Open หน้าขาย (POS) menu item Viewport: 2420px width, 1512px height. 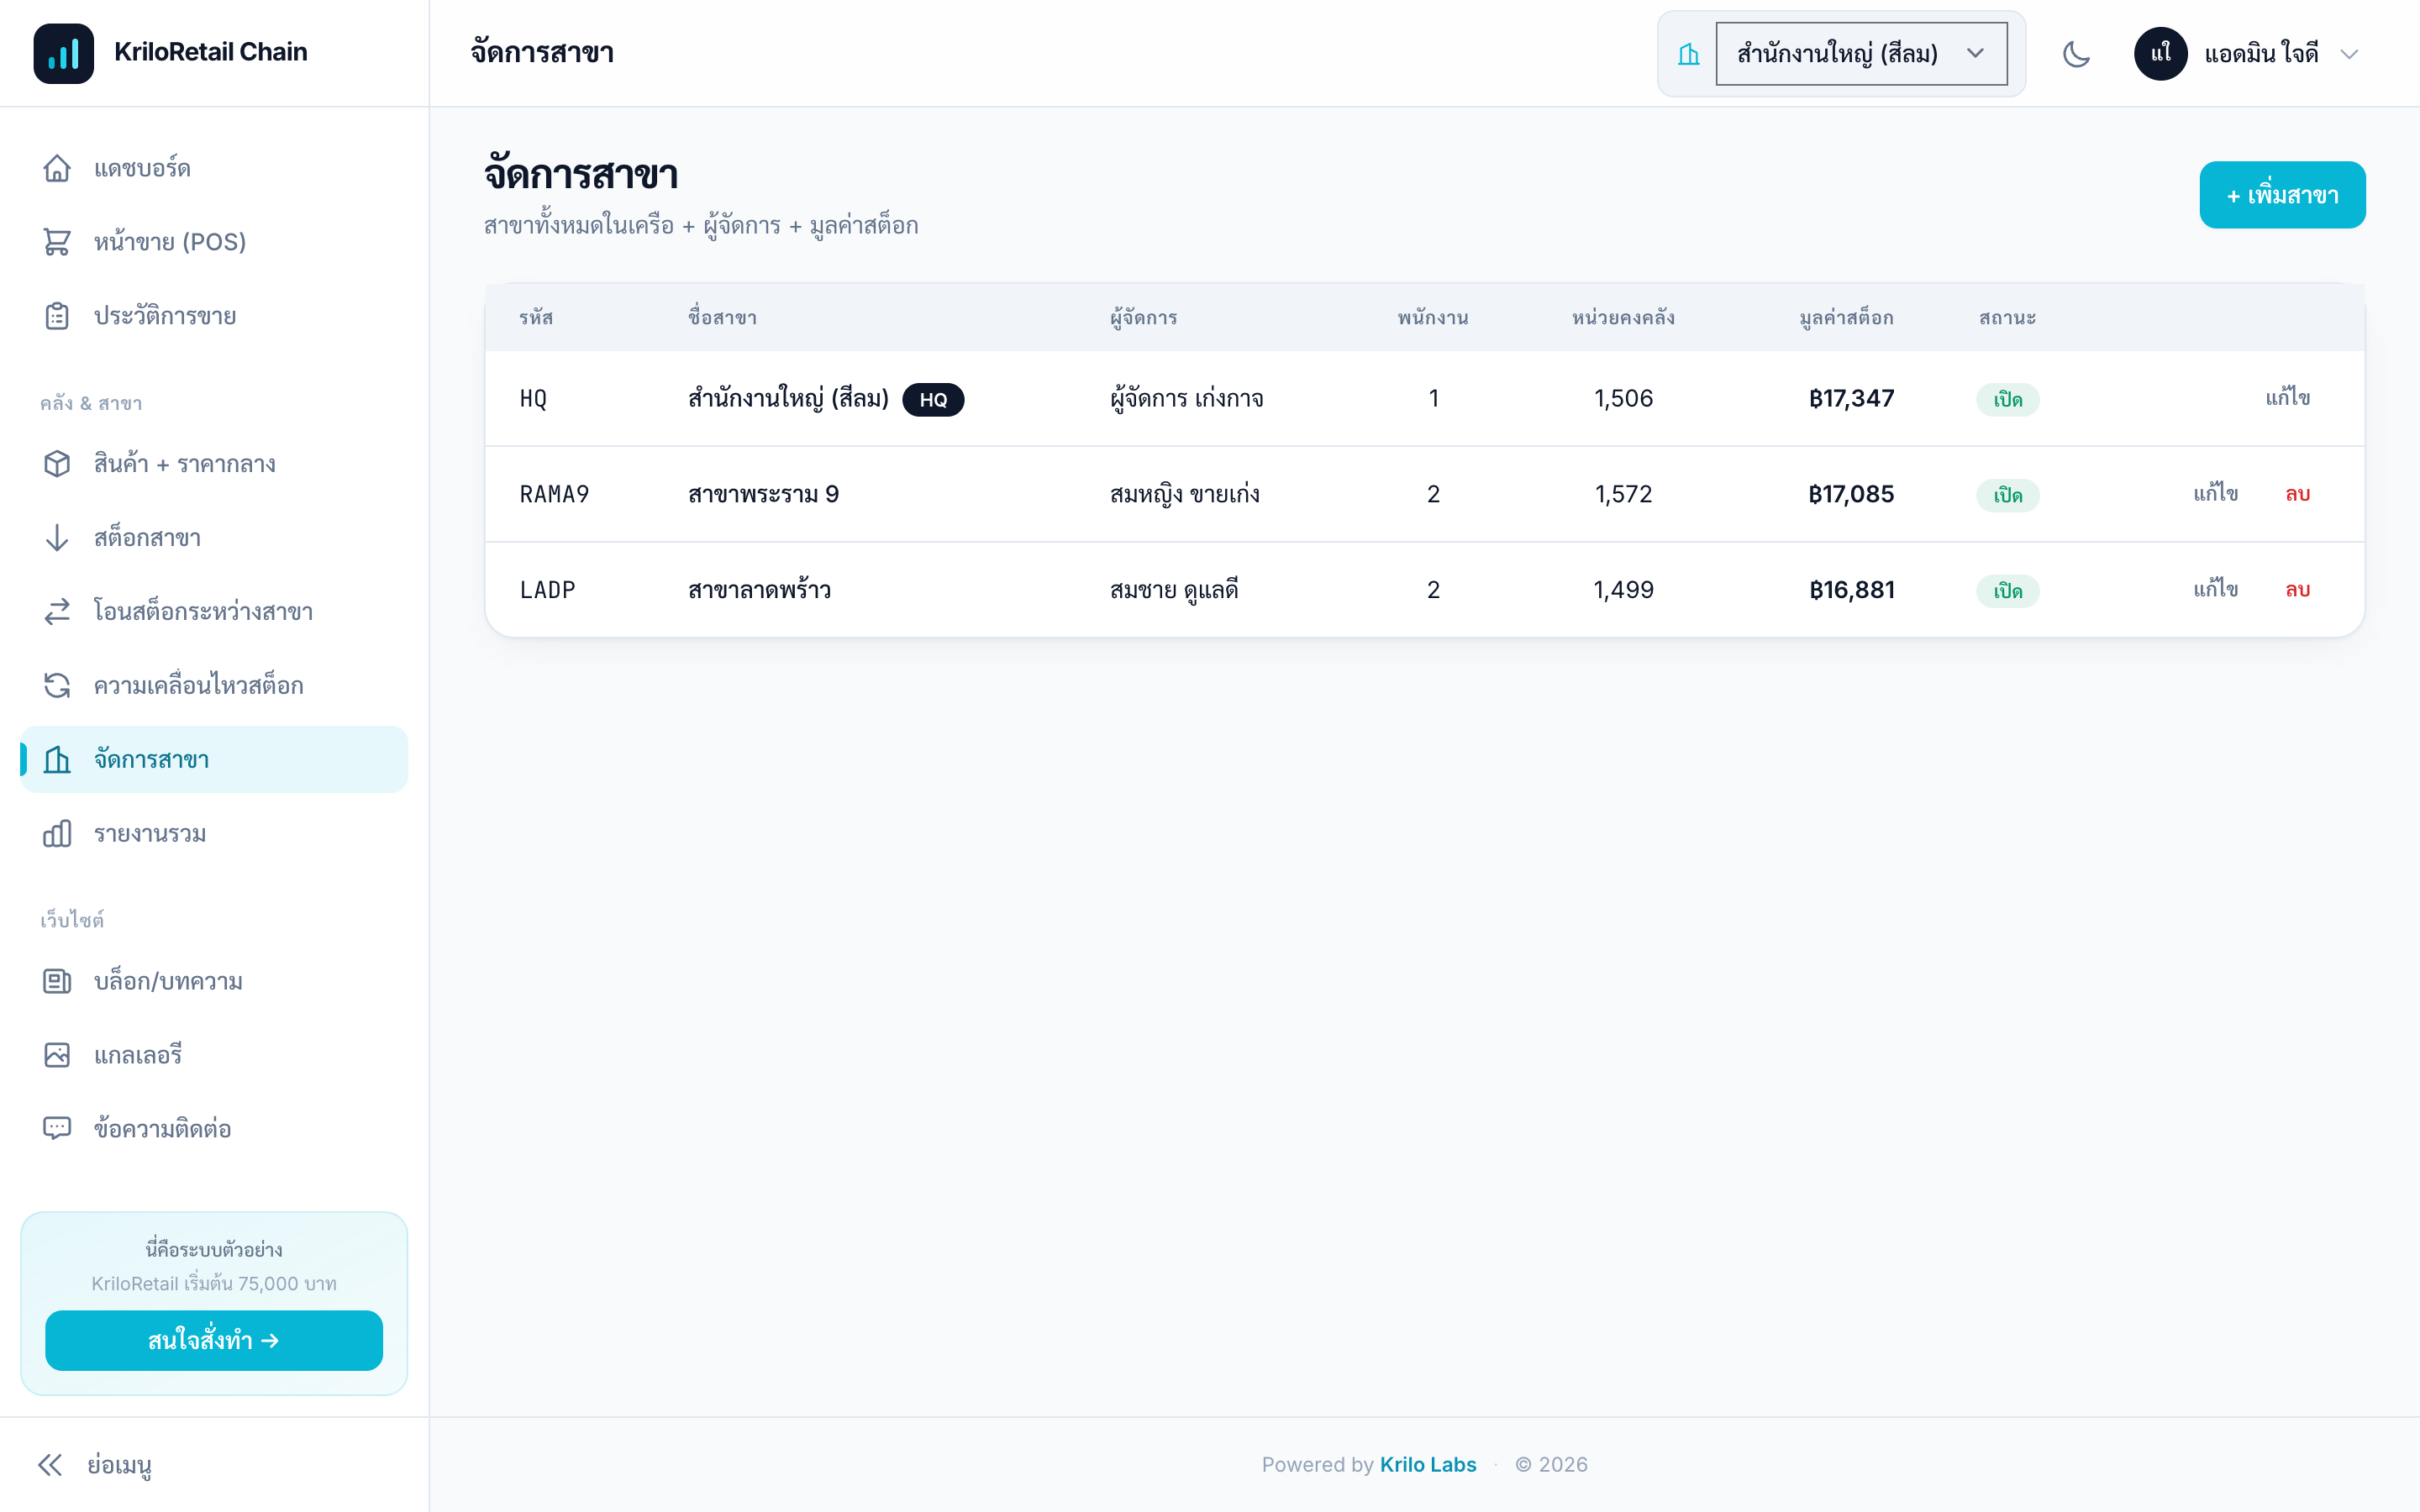click(x=214, y=242)
